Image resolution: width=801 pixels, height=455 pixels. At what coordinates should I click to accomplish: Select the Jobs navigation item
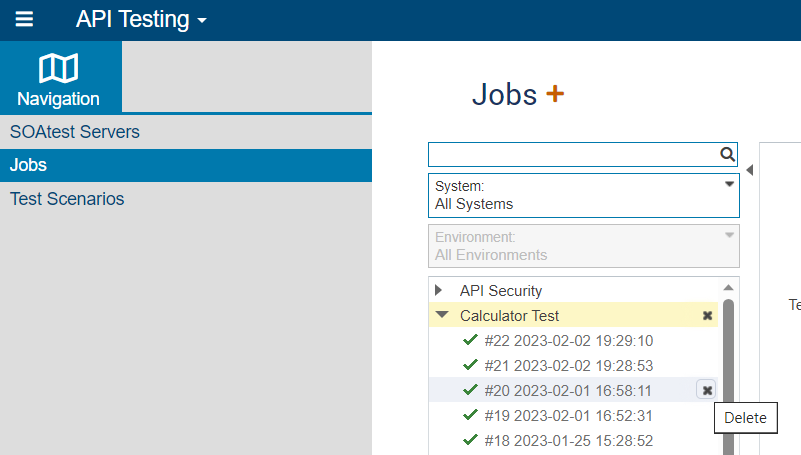(x=186, y=165)
